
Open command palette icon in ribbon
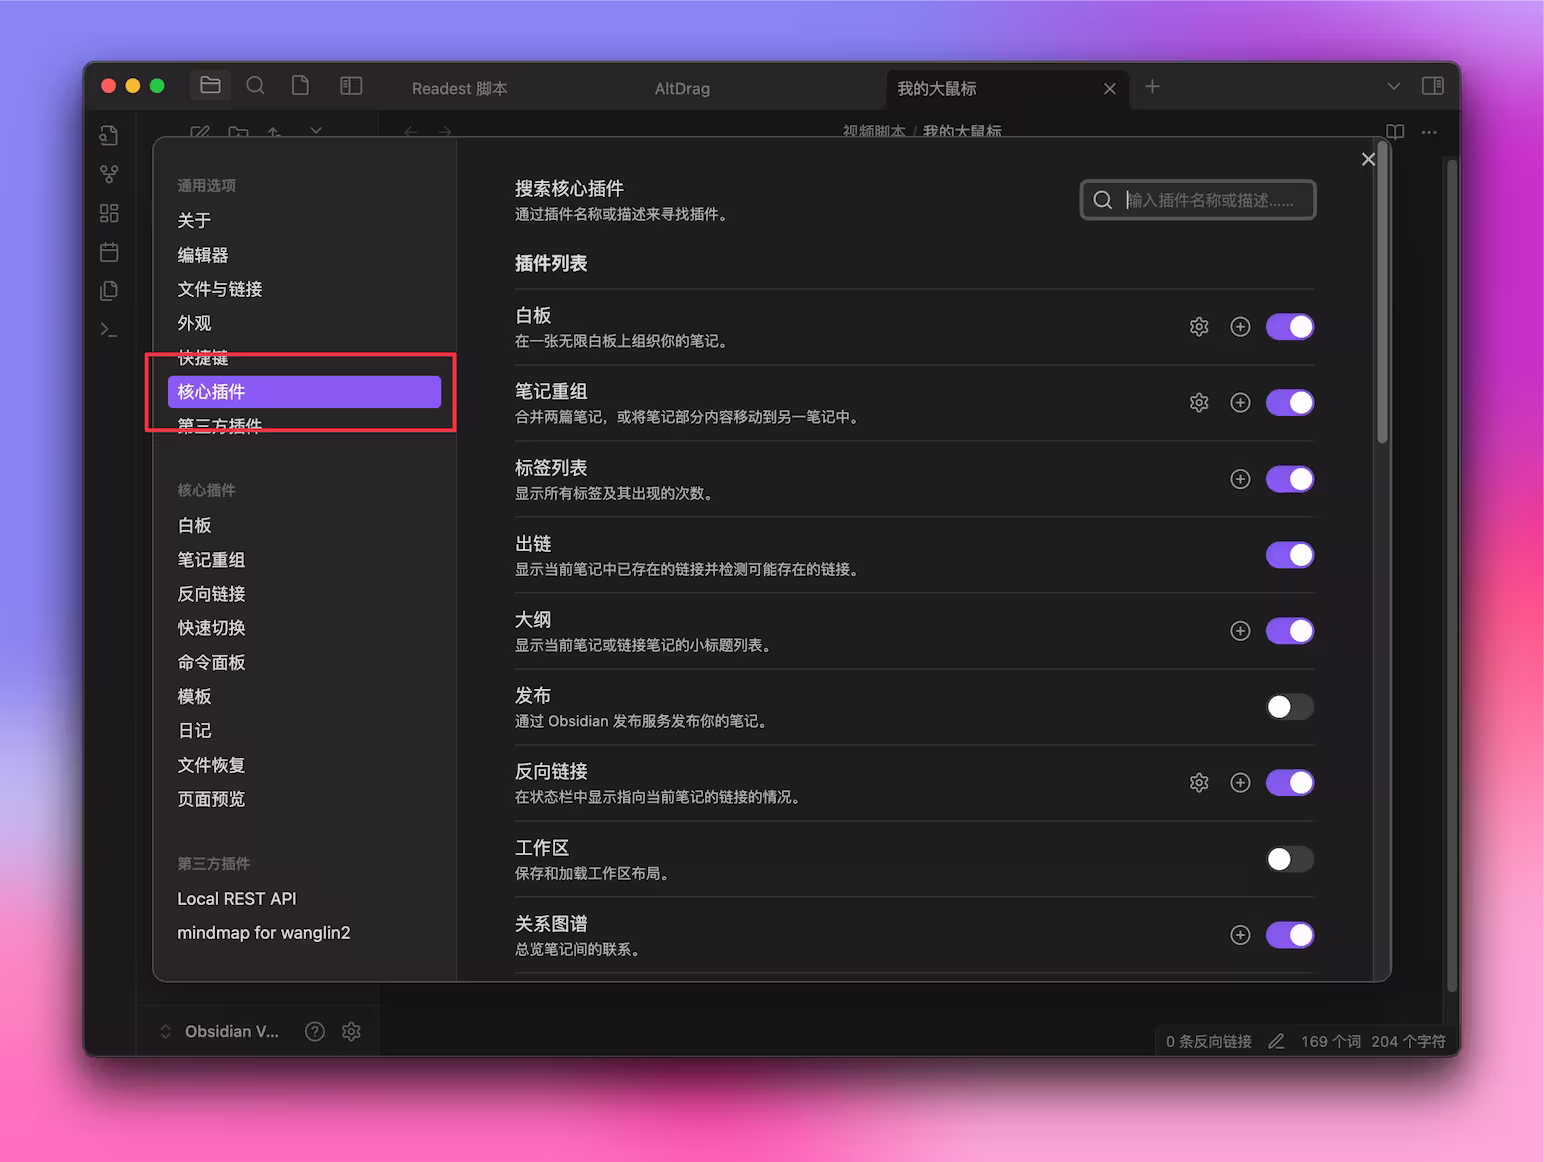(x=109, y=329)
